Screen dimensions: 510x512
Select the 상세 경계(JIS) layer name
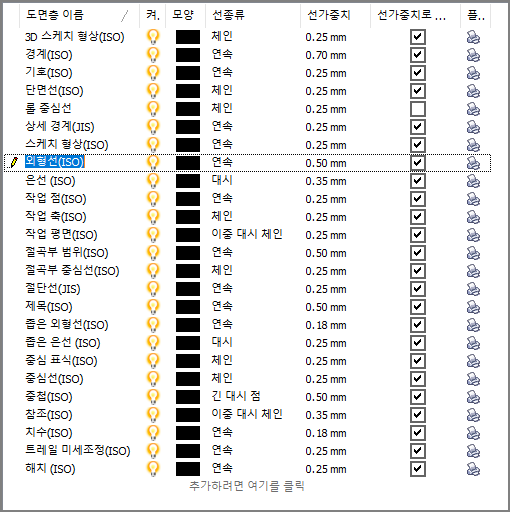(x=60, y=127)
